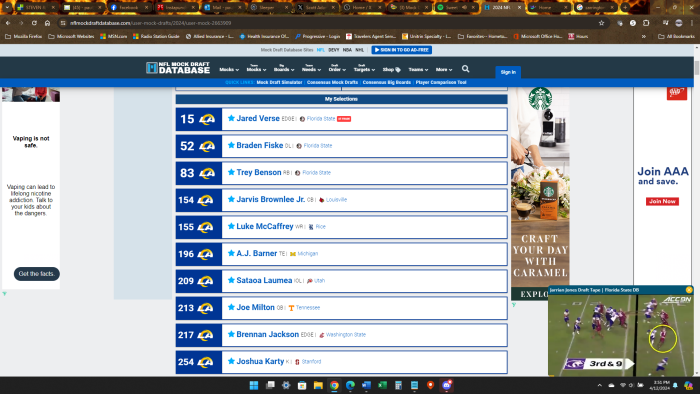
Task: Click Join Now on the AAA ad
Action: pyautogui.click(x=662, y=202)
